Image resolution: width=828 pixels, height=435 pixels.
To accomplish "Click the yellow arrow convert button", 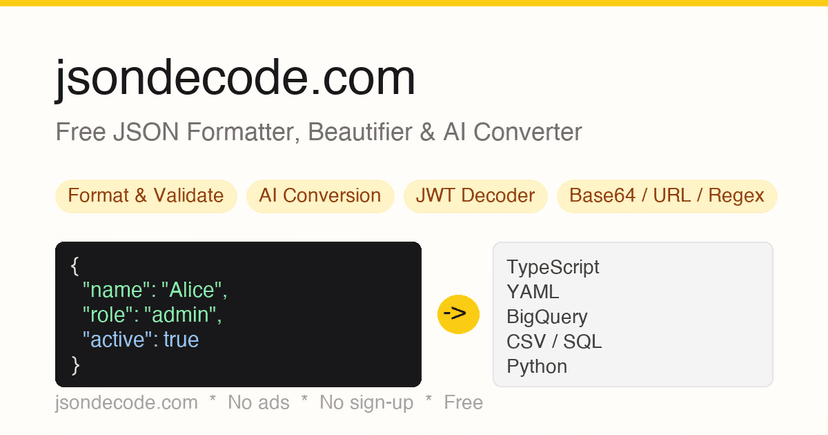I will 458,314.
